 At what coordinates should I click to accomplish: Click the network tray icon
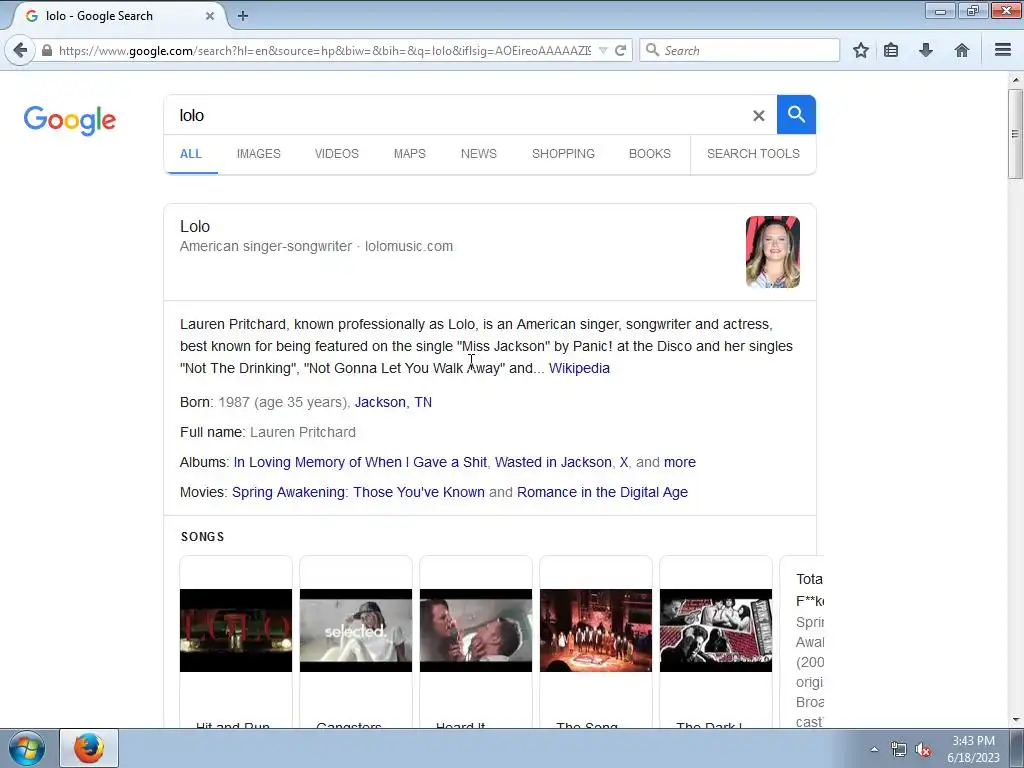coord(899,749)
